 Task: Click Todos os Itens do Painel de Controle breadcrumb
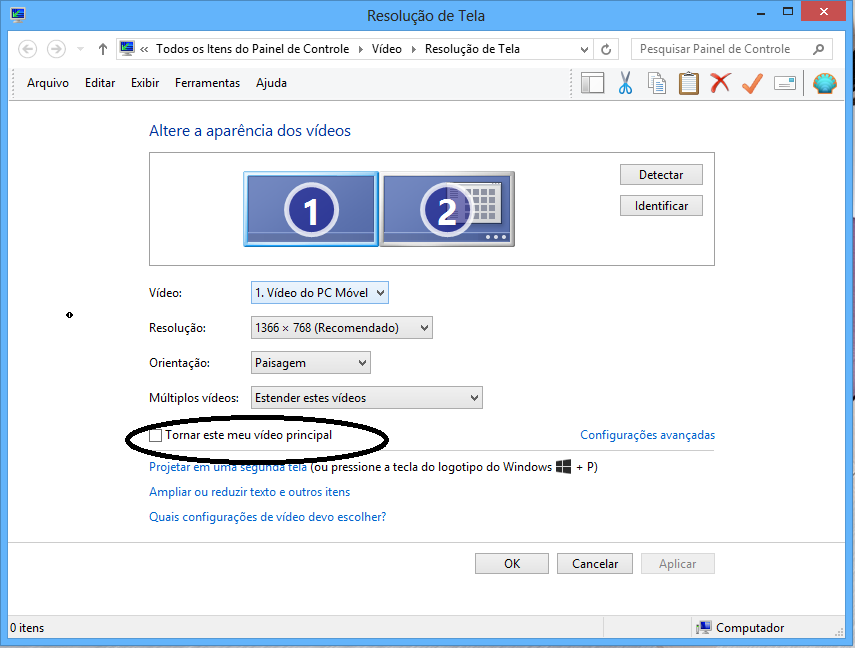click(252, 49)
